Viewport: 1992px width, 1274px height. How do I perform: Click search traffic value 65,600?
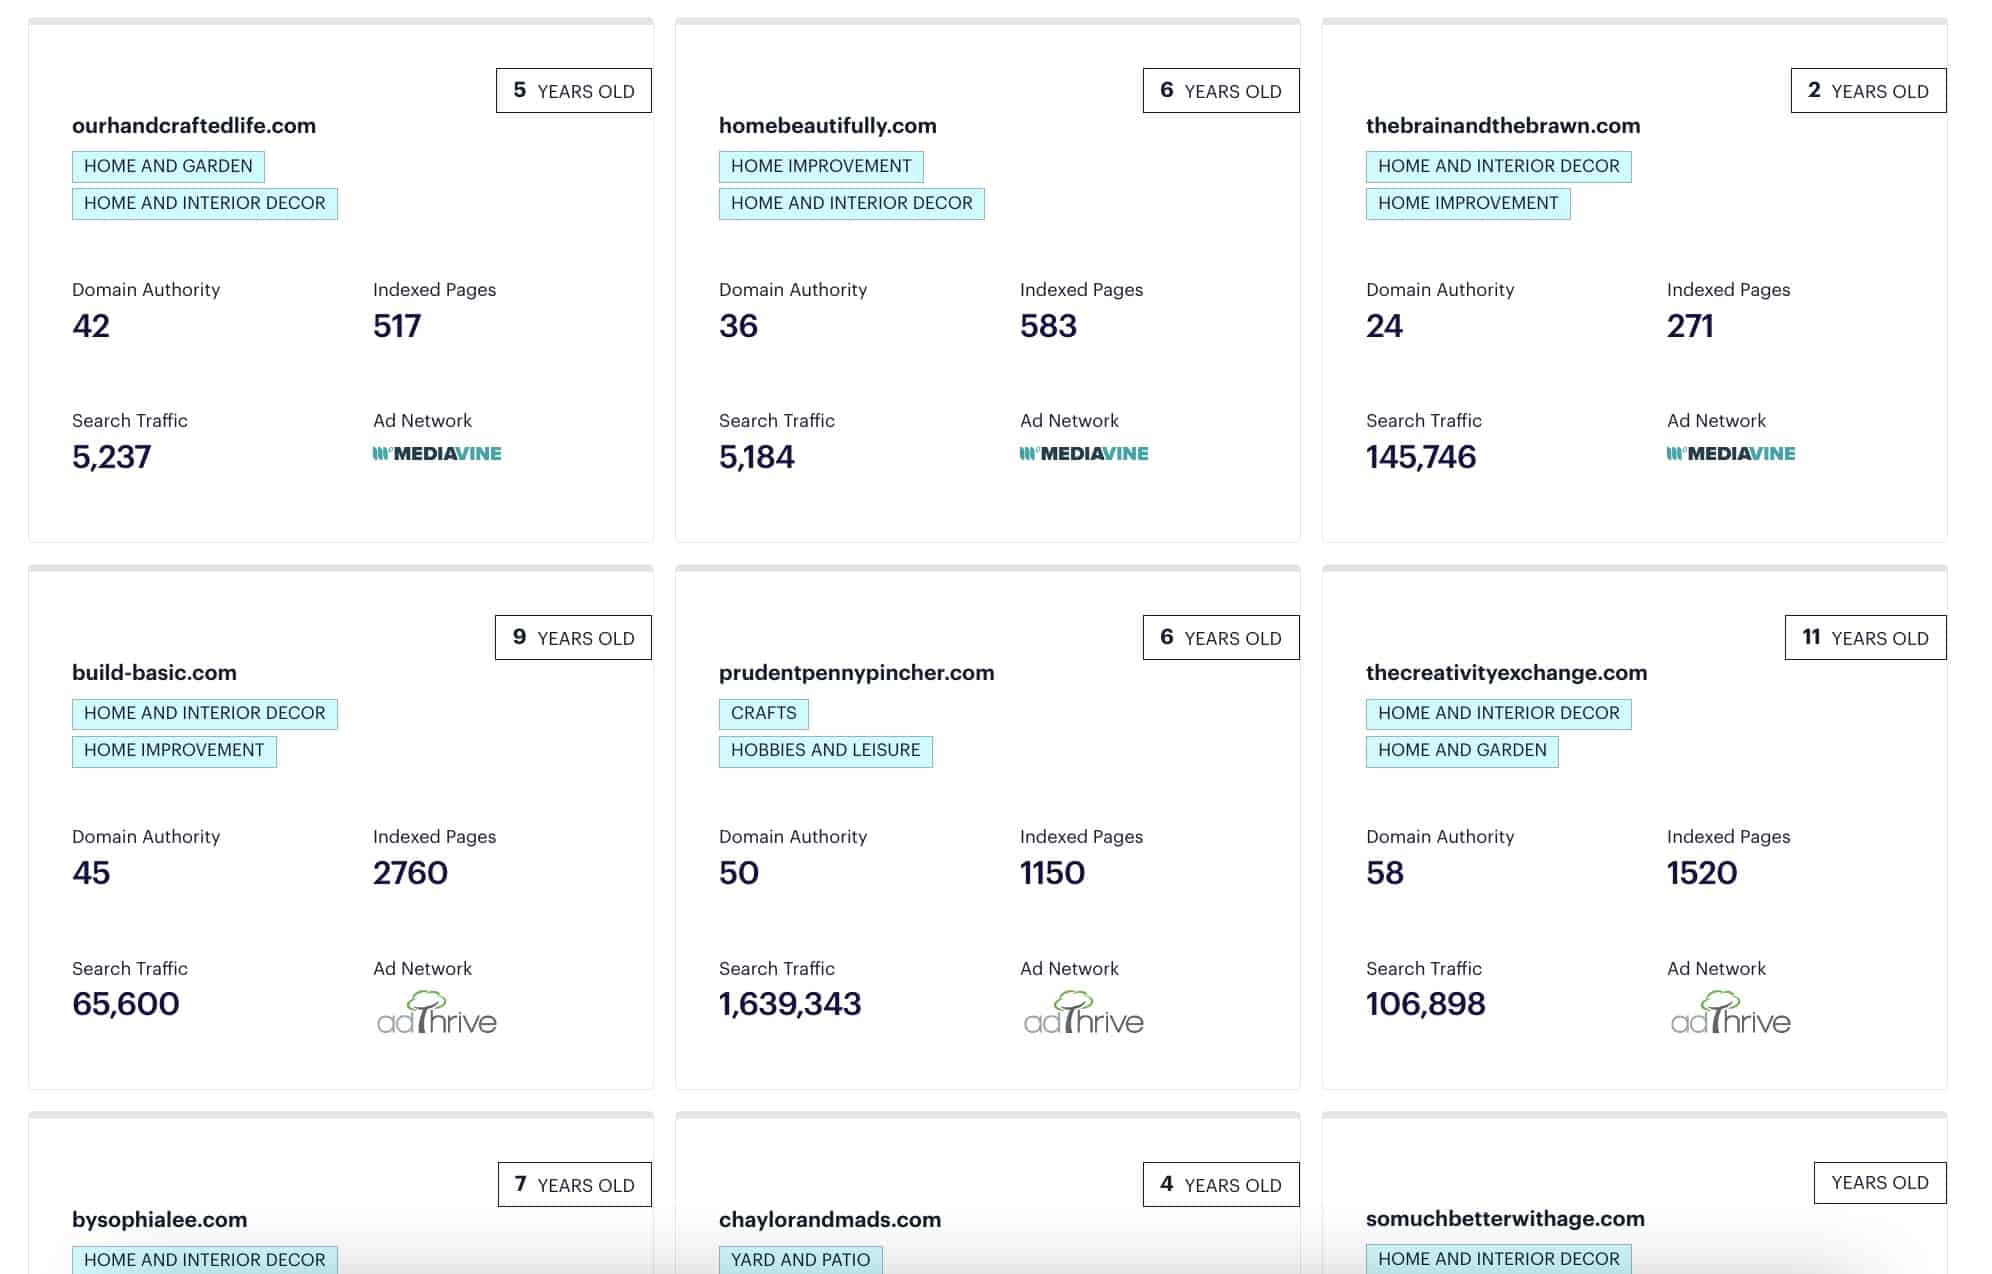point(126,1004)
